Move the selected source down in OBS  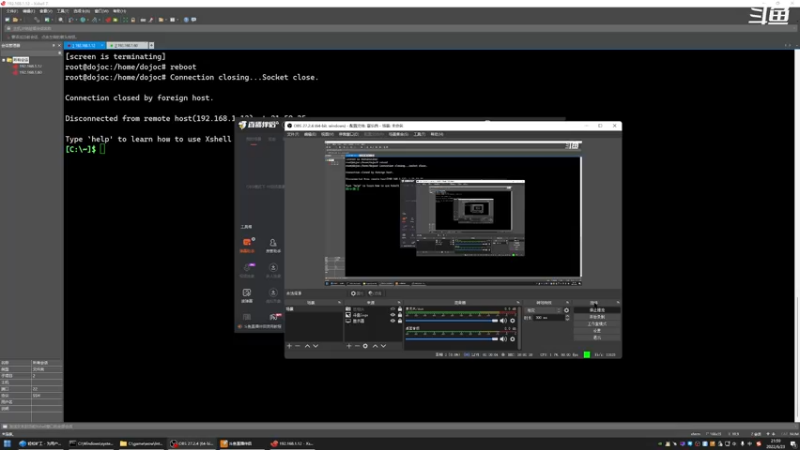coord(384,346)
